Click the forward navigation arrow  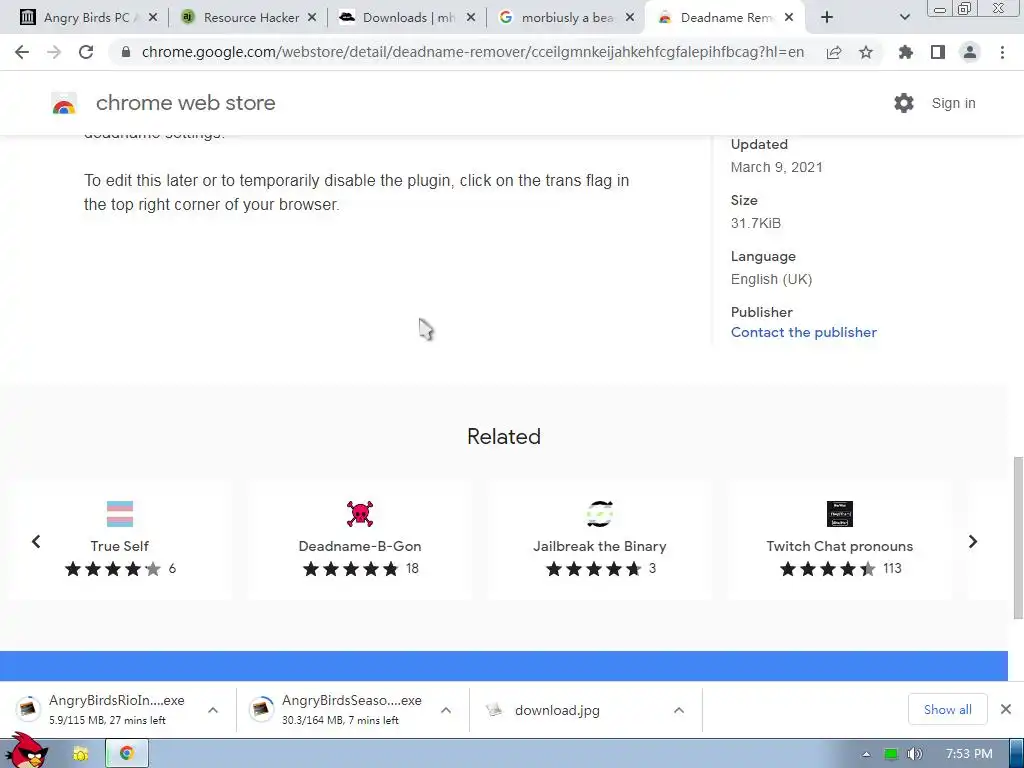(54, 52)
